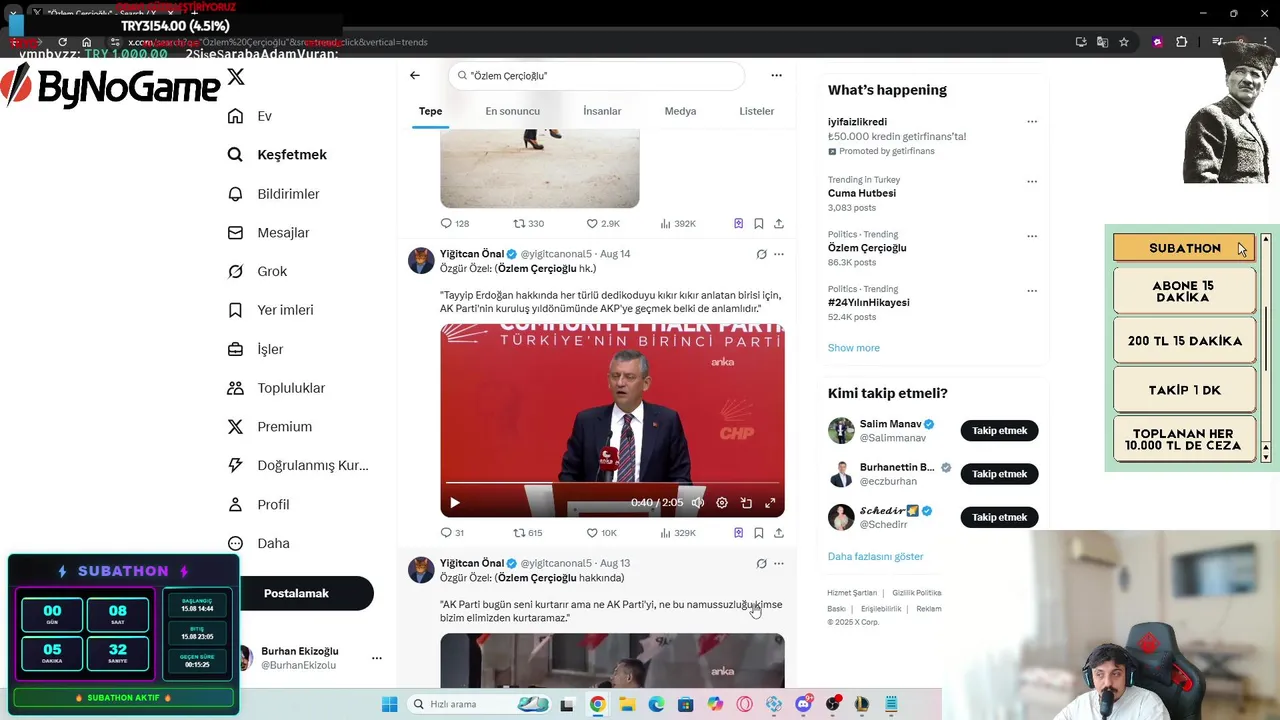Open search settings three-dot menu

[776, 75]
